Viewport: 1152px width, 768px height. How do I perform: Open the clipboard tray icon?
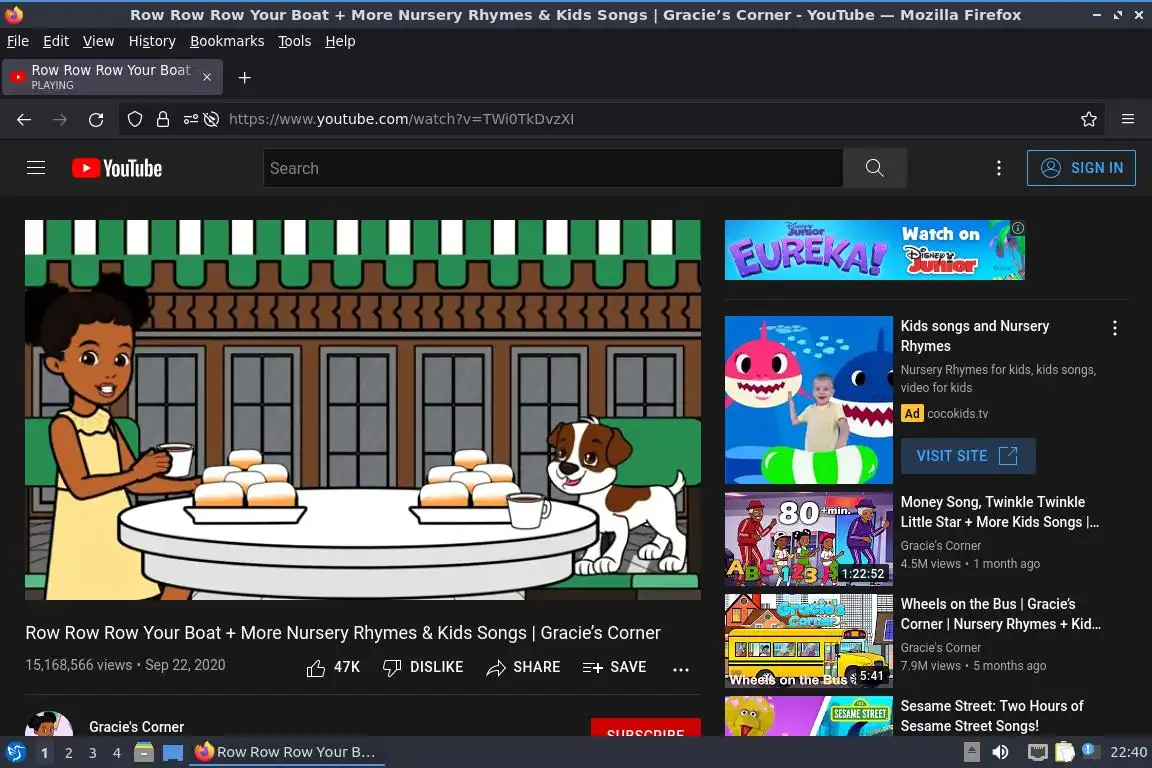point(1065,752)
